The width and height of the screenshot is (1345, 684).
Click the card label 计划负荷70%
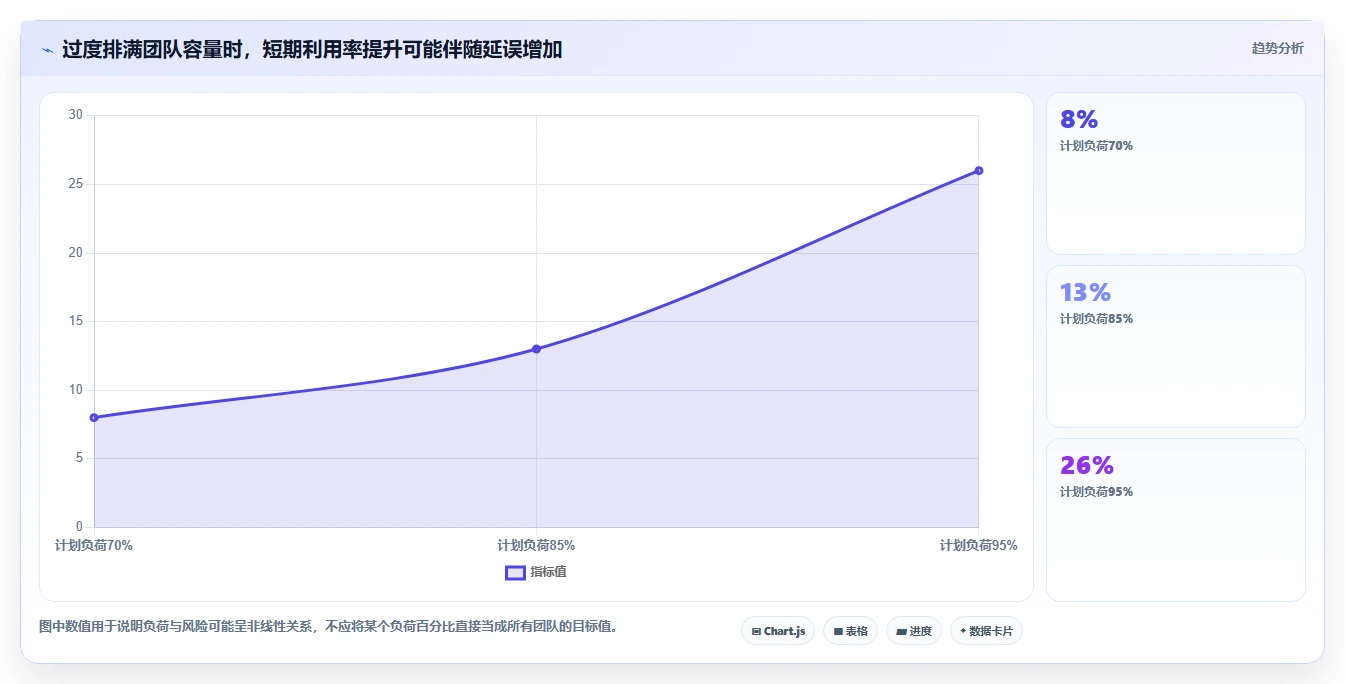point(1096,146)
